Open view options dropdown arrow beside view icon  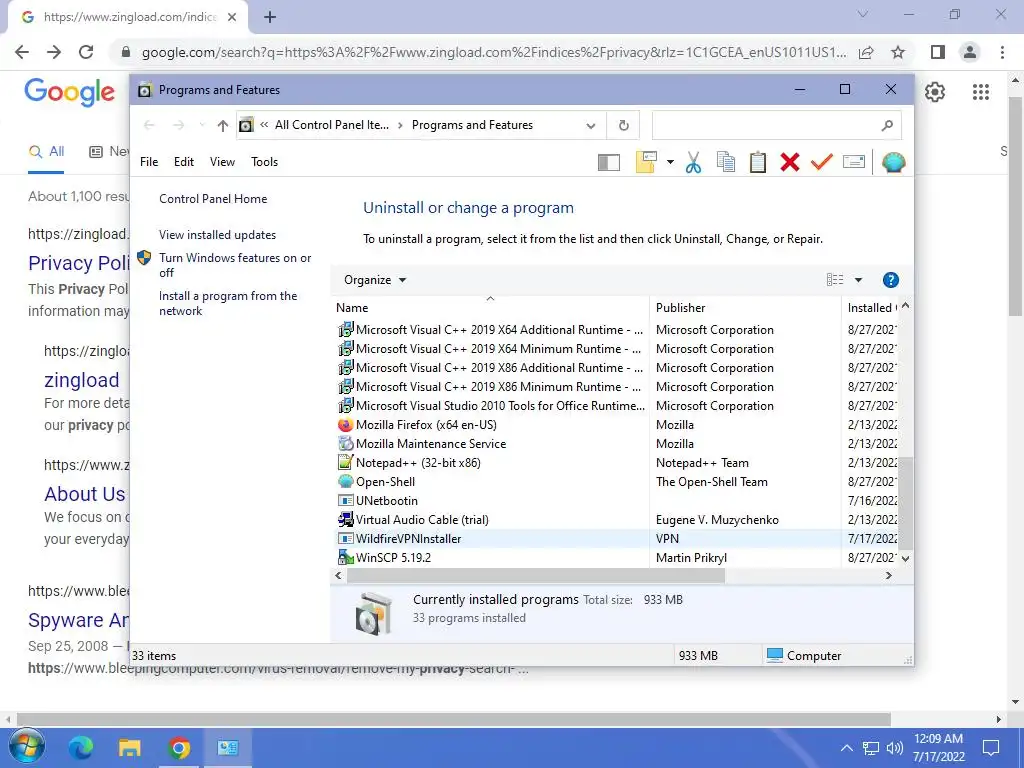pyautogui.click(x=858, y=280)
